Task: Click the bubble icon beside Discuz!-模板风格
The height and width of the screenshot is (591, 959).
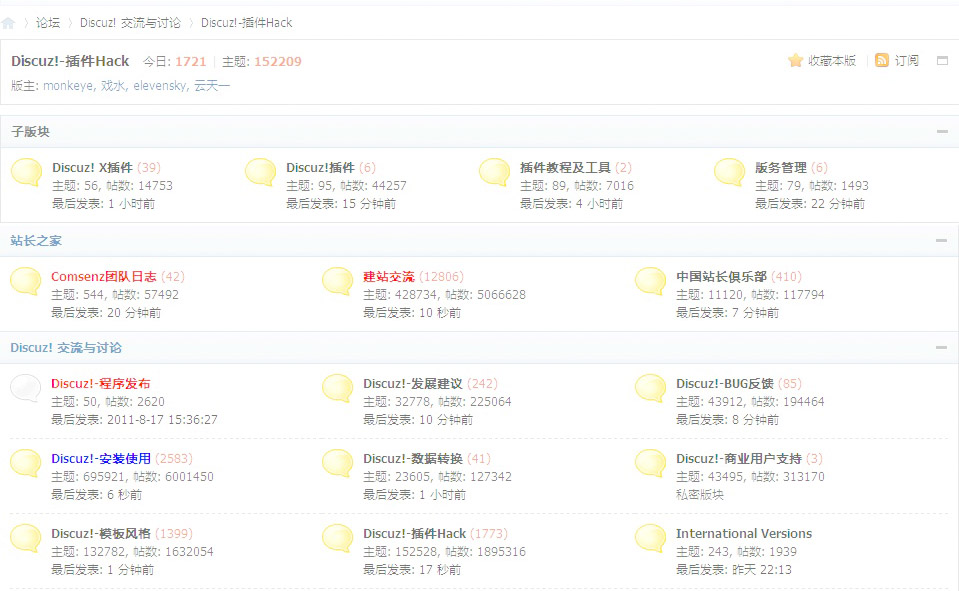Action: tap(26, 539)
